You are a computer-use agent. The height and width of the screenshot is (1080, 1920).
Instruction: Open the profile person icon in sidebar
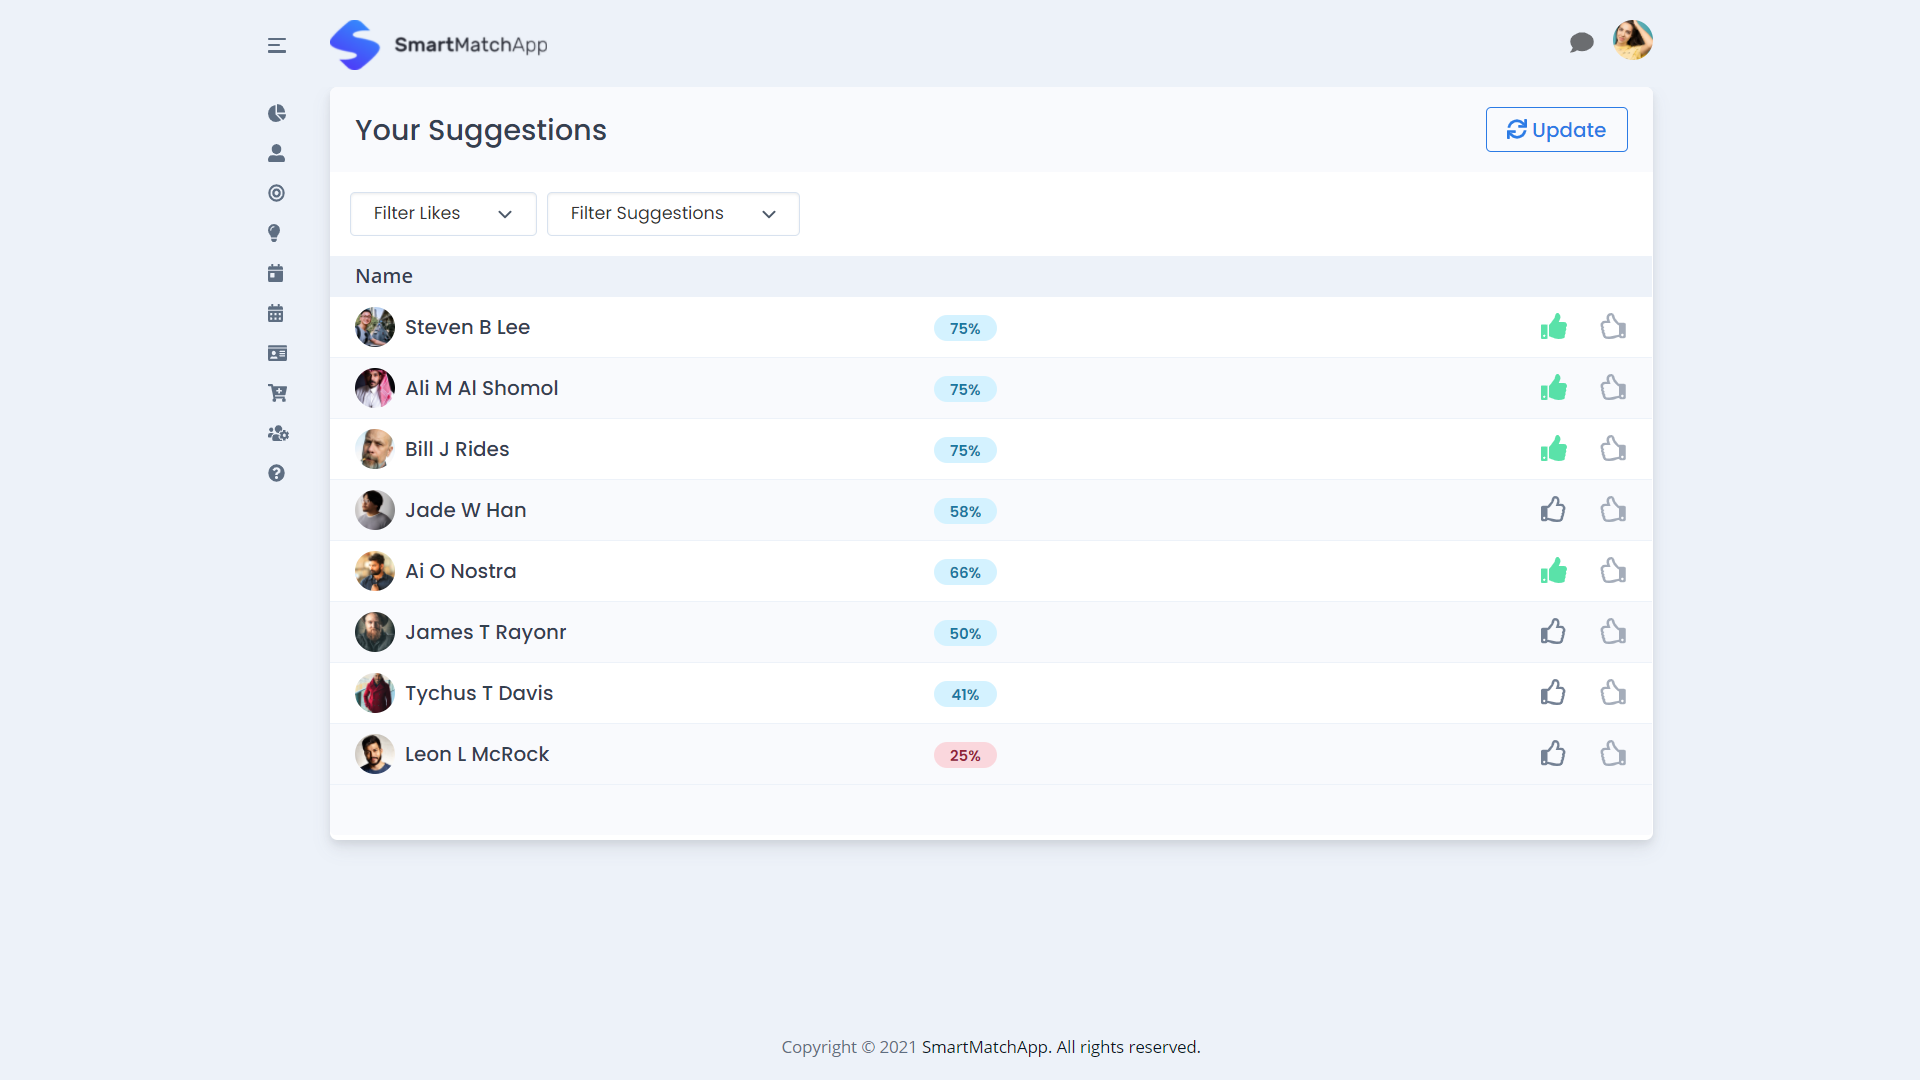pyautogui.click(x=277, y=153)
